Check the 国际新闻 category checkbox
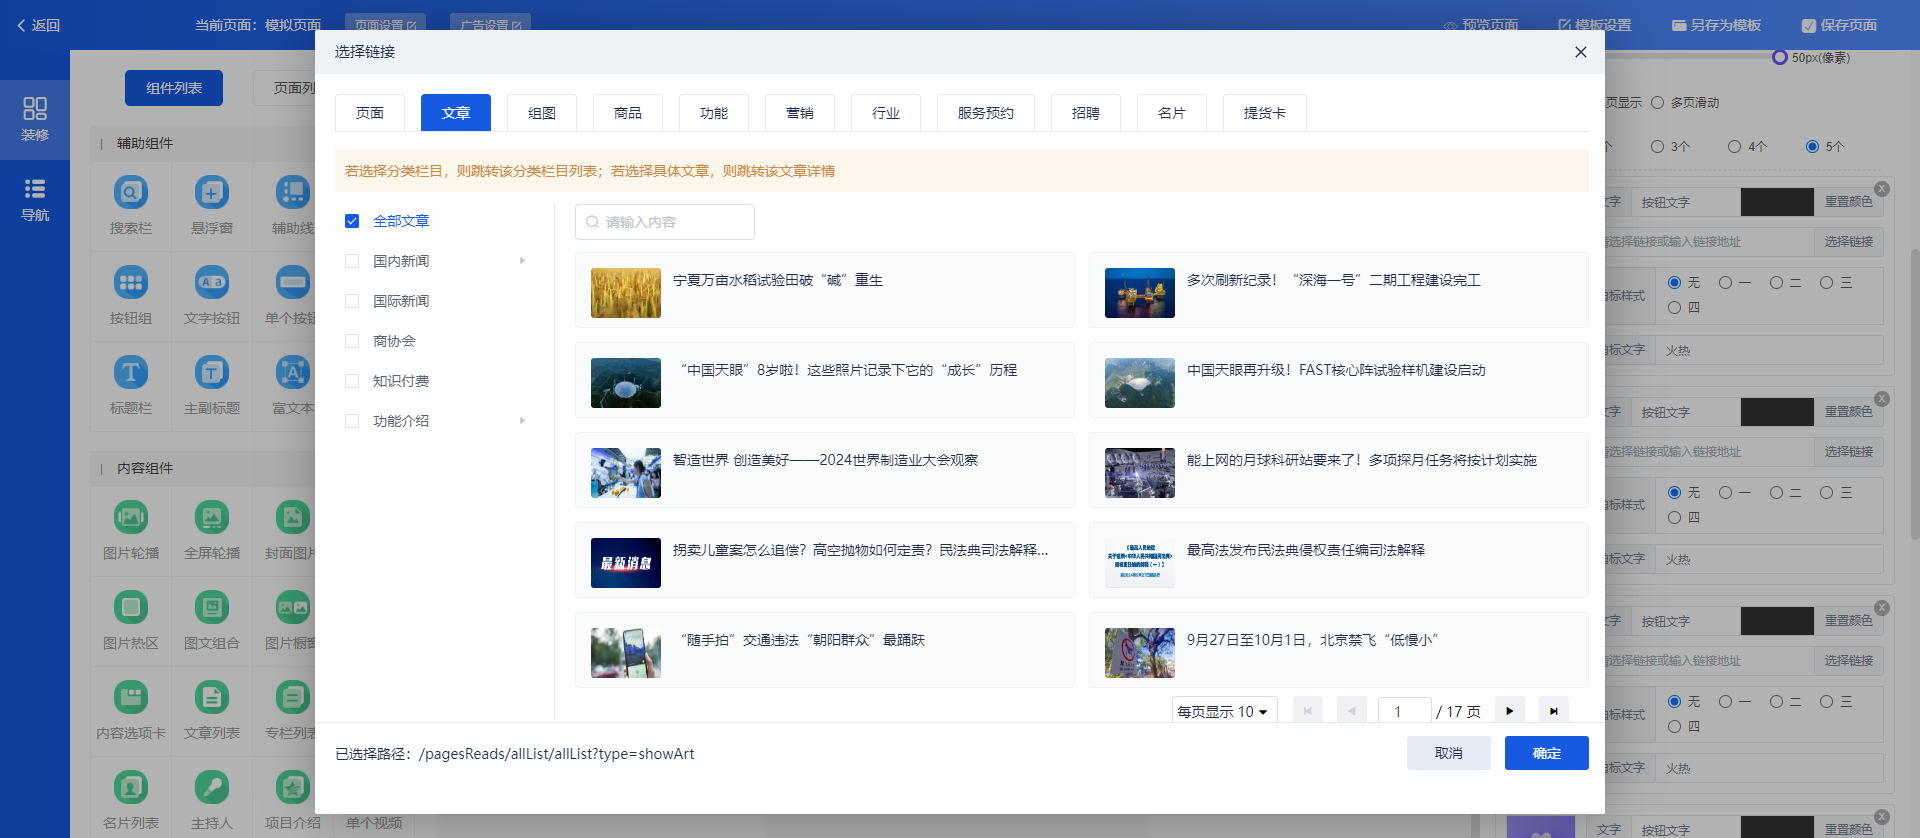Image resolution: width=1920 pixels, height=838 pixels. click(352, 301)
